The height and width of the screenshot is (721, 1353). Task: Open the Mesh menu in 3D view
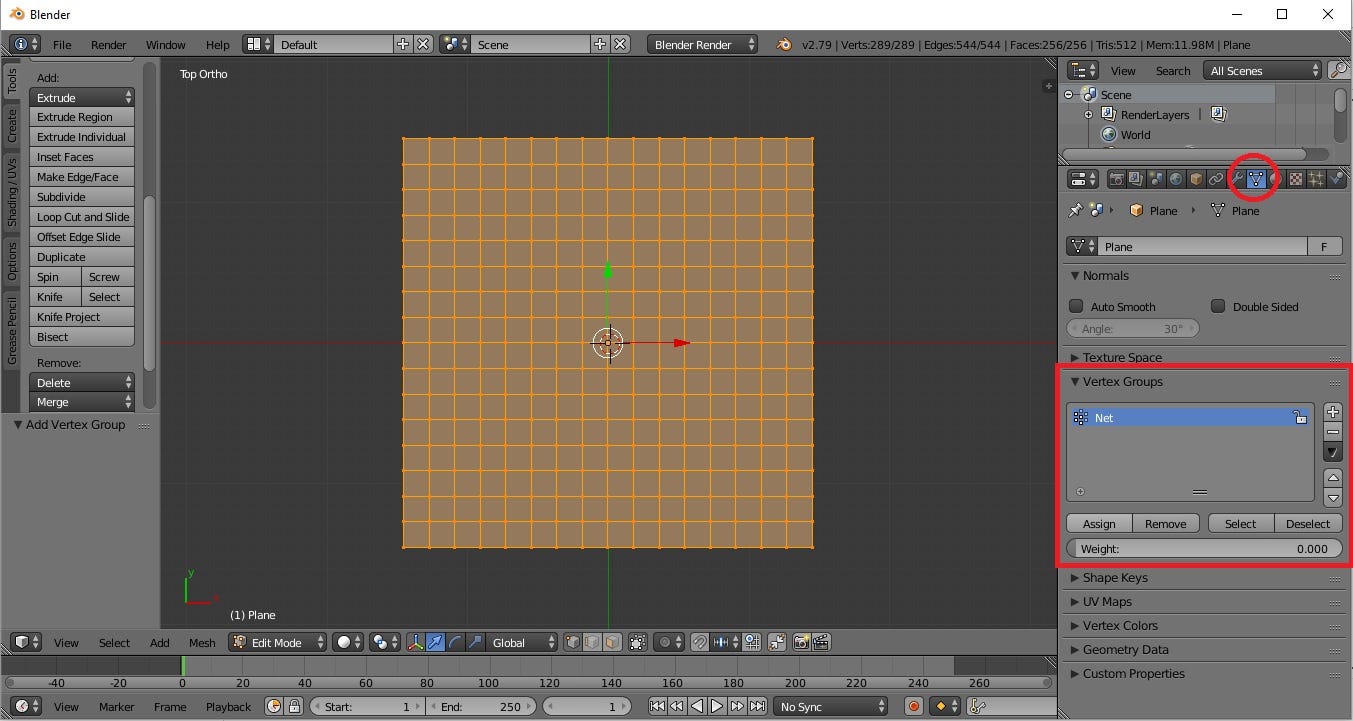coord(202,642)
